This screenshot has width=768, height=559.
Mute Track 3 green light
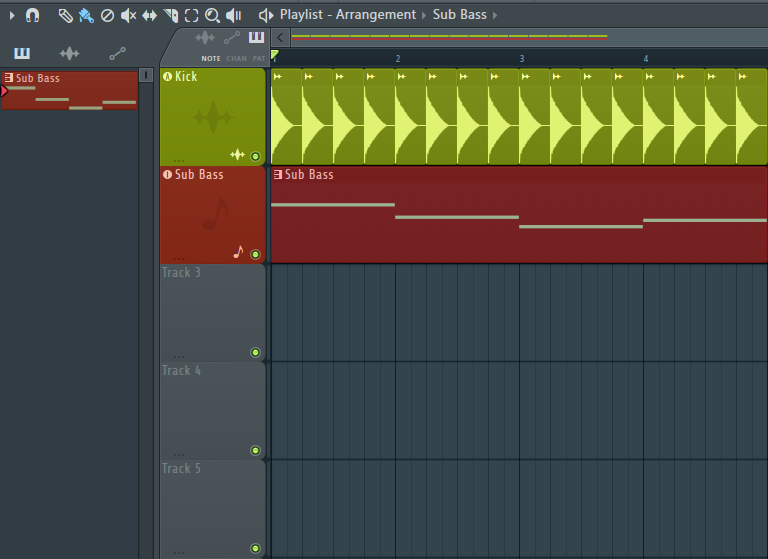[x=255, y=352]
